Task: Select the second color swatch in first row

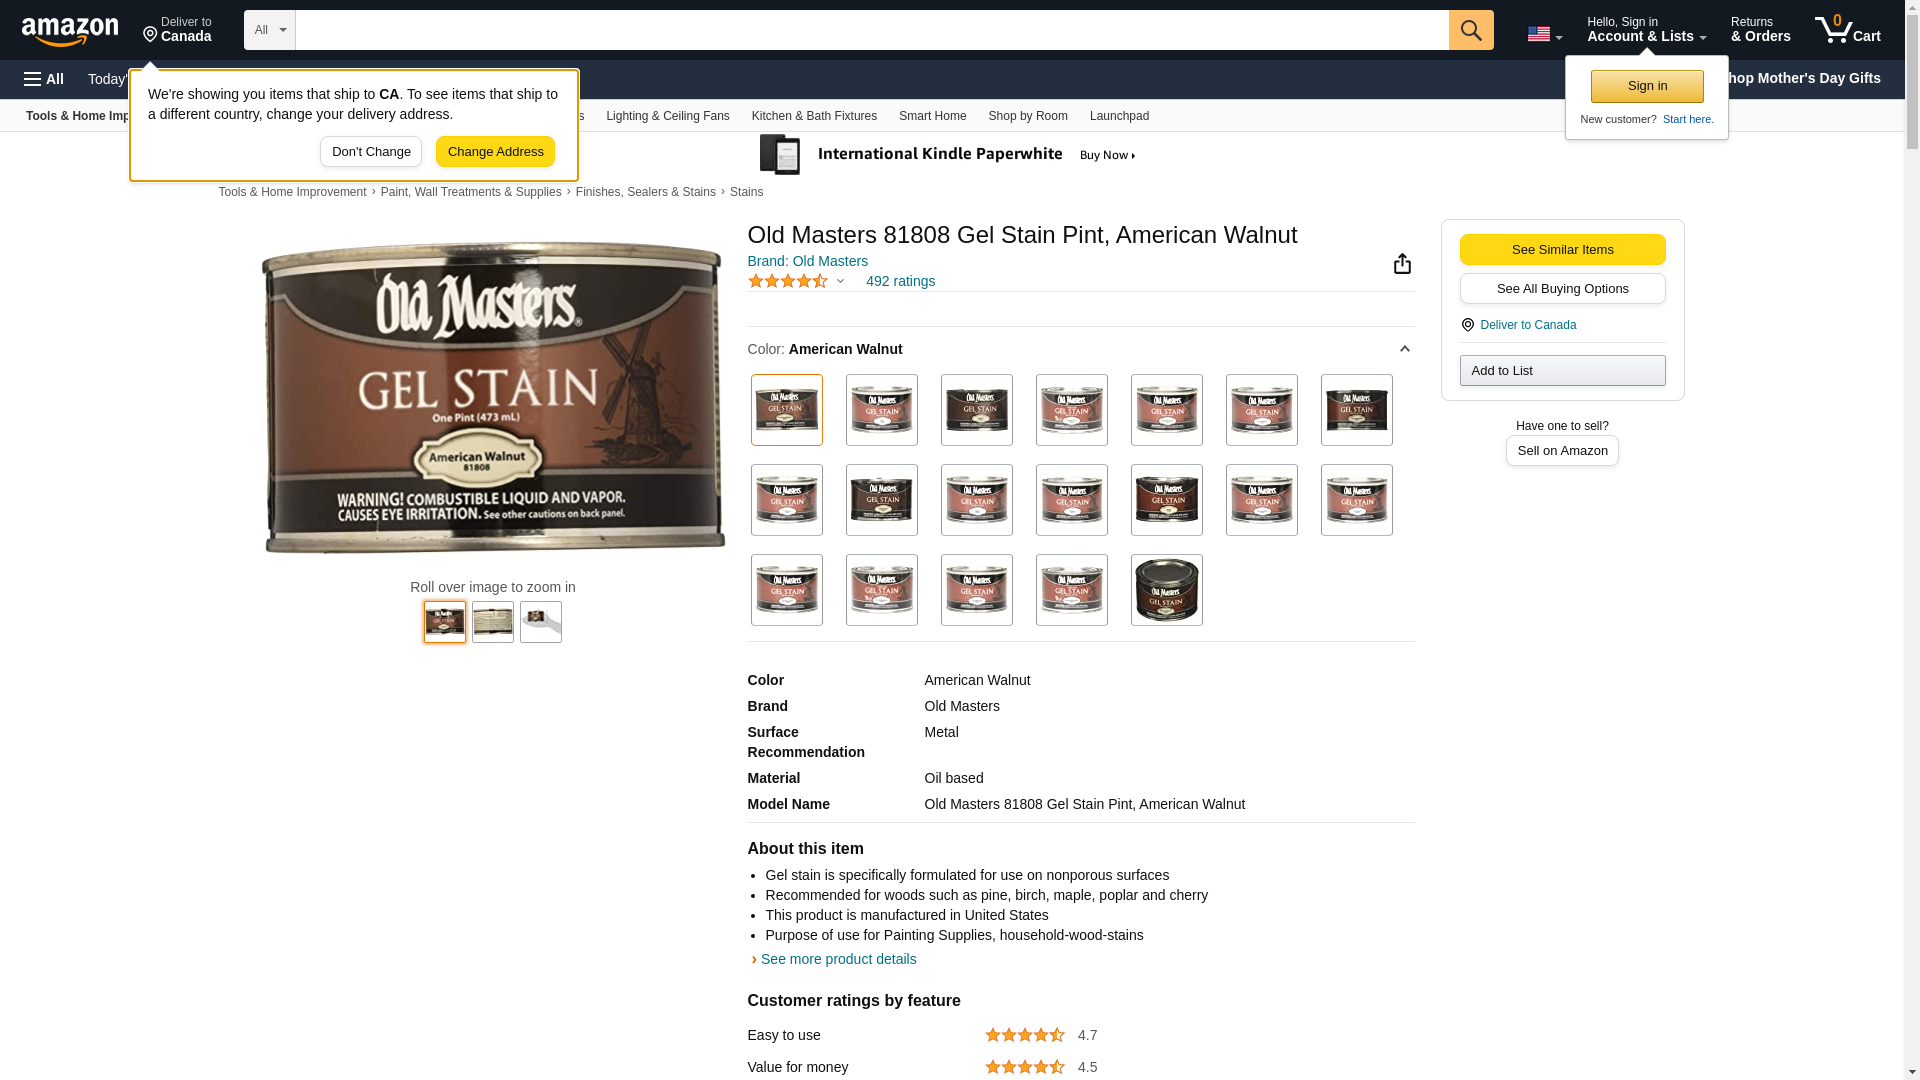Action: pyautogui.click(x=881, y=410)
